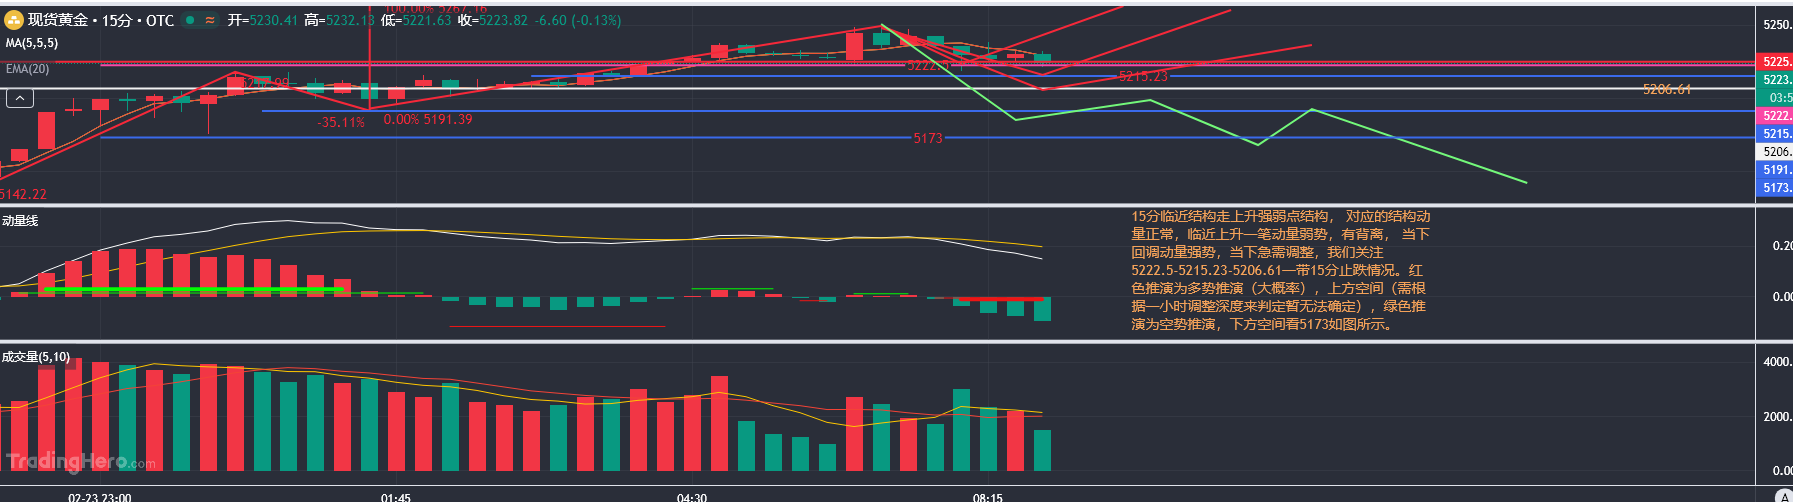Screen dimensions: 1793x502
Task: Click the blue 5173 price axis label
Action: pos(1775,188)
